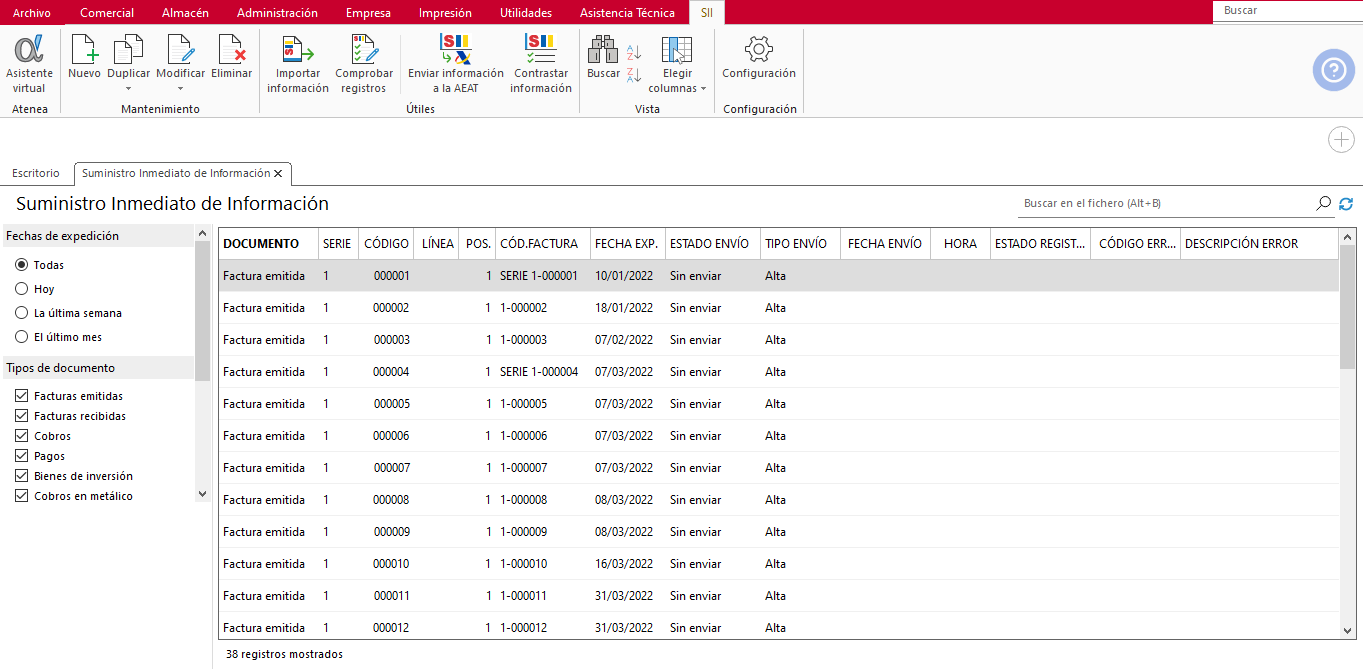
Task: Open the Escritorio tab
Action: coord(36,174)
